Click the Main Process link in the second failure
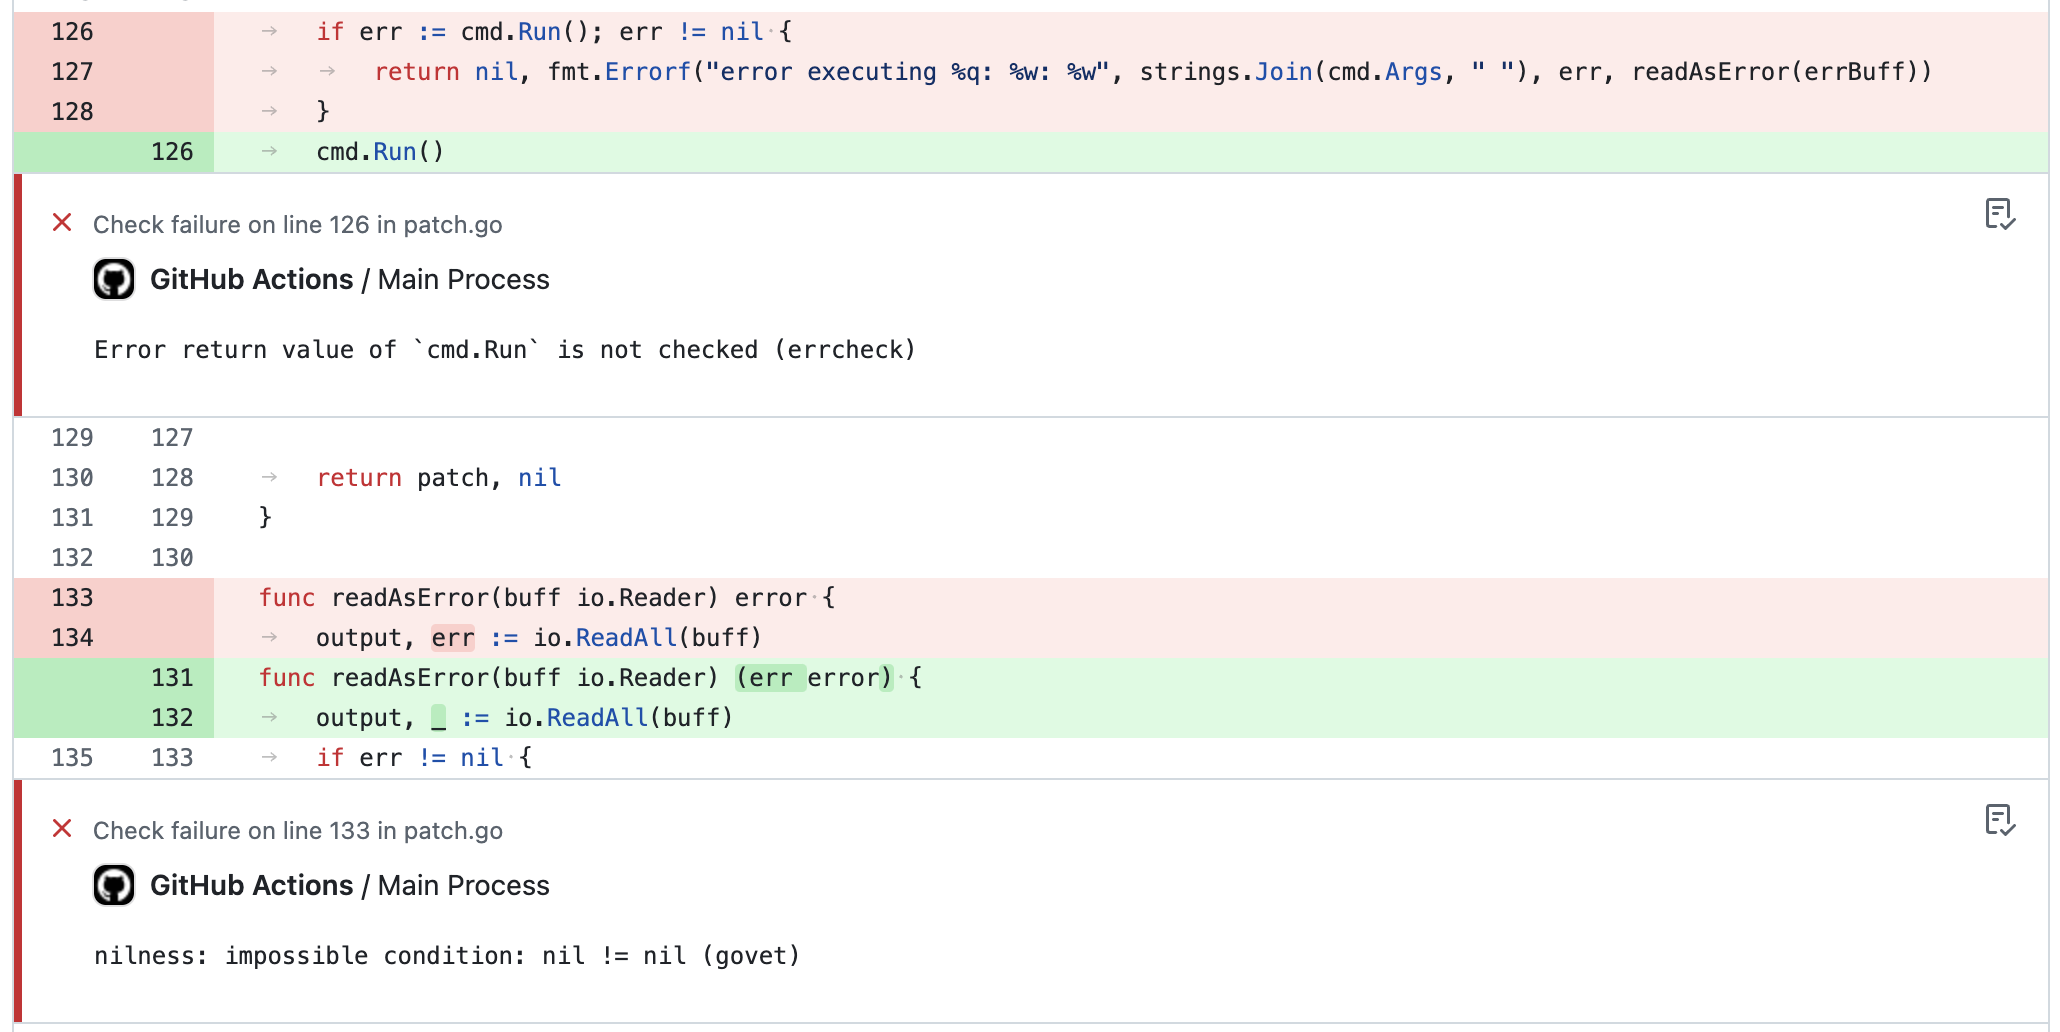2060x1032 pixels. pyautogui.click(x=462, y=885)
